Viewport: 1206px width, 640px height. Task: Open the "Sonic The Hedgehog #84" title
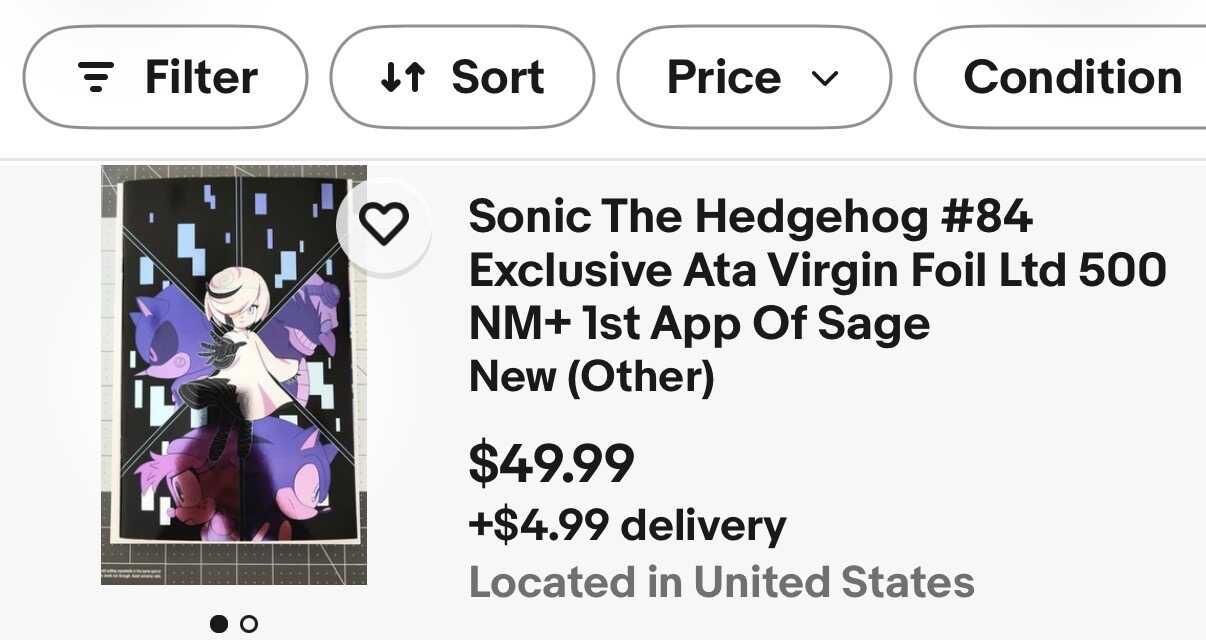point(750,216)
